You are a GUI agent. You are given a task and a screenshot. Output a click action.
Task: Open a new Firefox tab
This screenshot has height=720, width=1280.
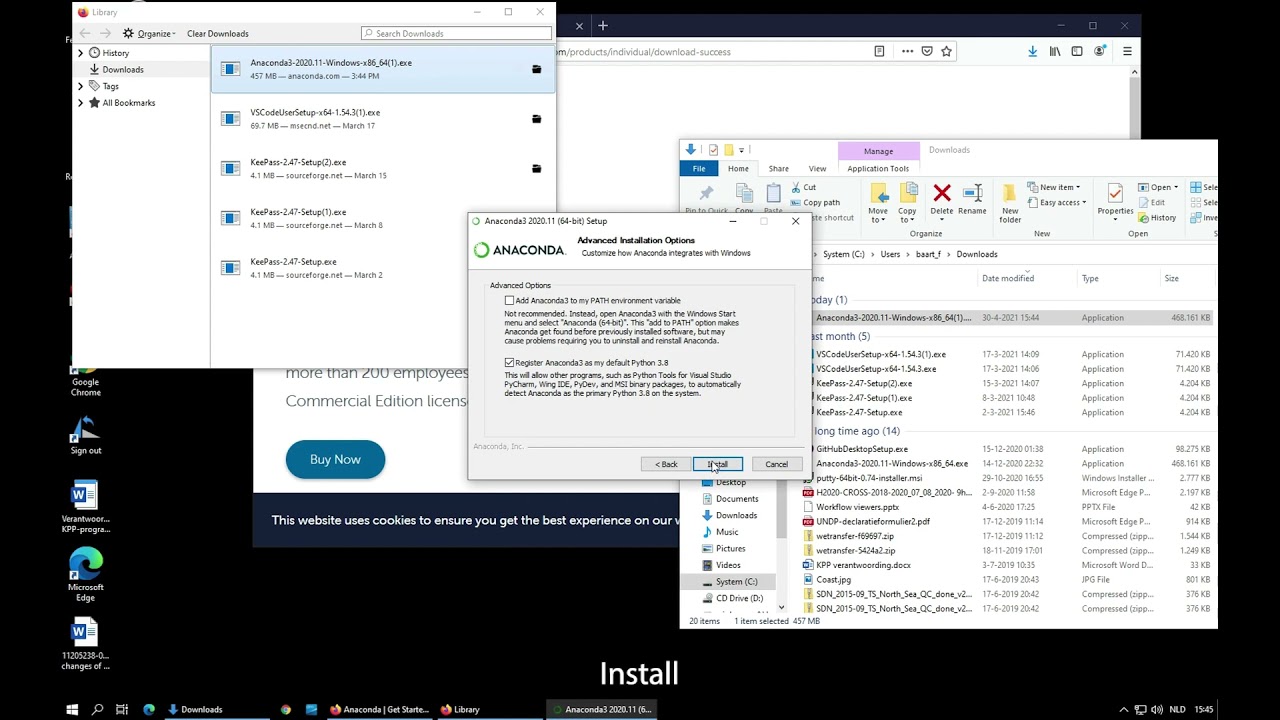(603, 25)
